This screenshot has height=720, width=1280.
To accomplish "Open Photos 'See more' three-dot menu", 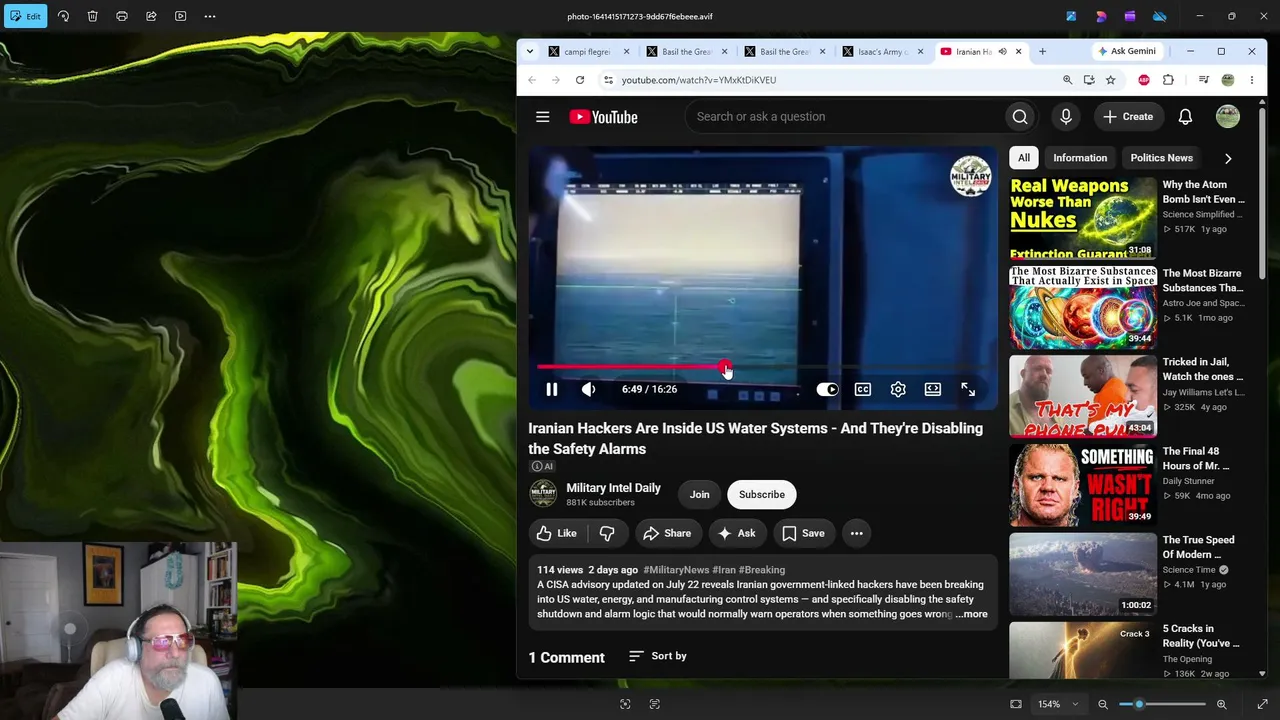I will pyautogui.click(x=210, y=16).
